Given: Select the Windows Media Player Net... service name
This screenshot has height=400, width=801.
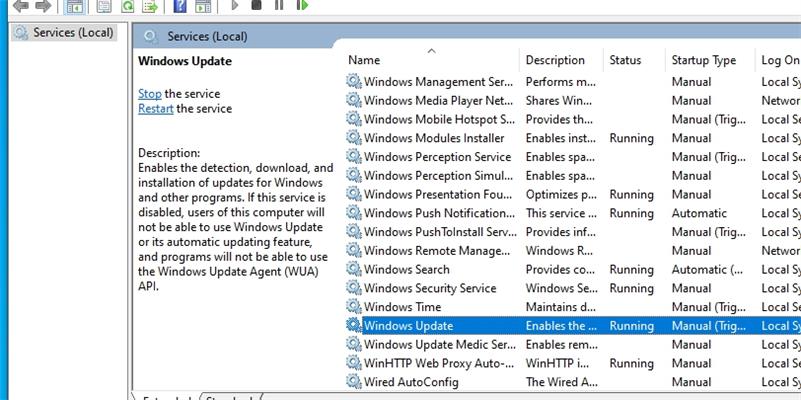Looking at the screenshot, I should pyautogui.click(x=439, y=101).
